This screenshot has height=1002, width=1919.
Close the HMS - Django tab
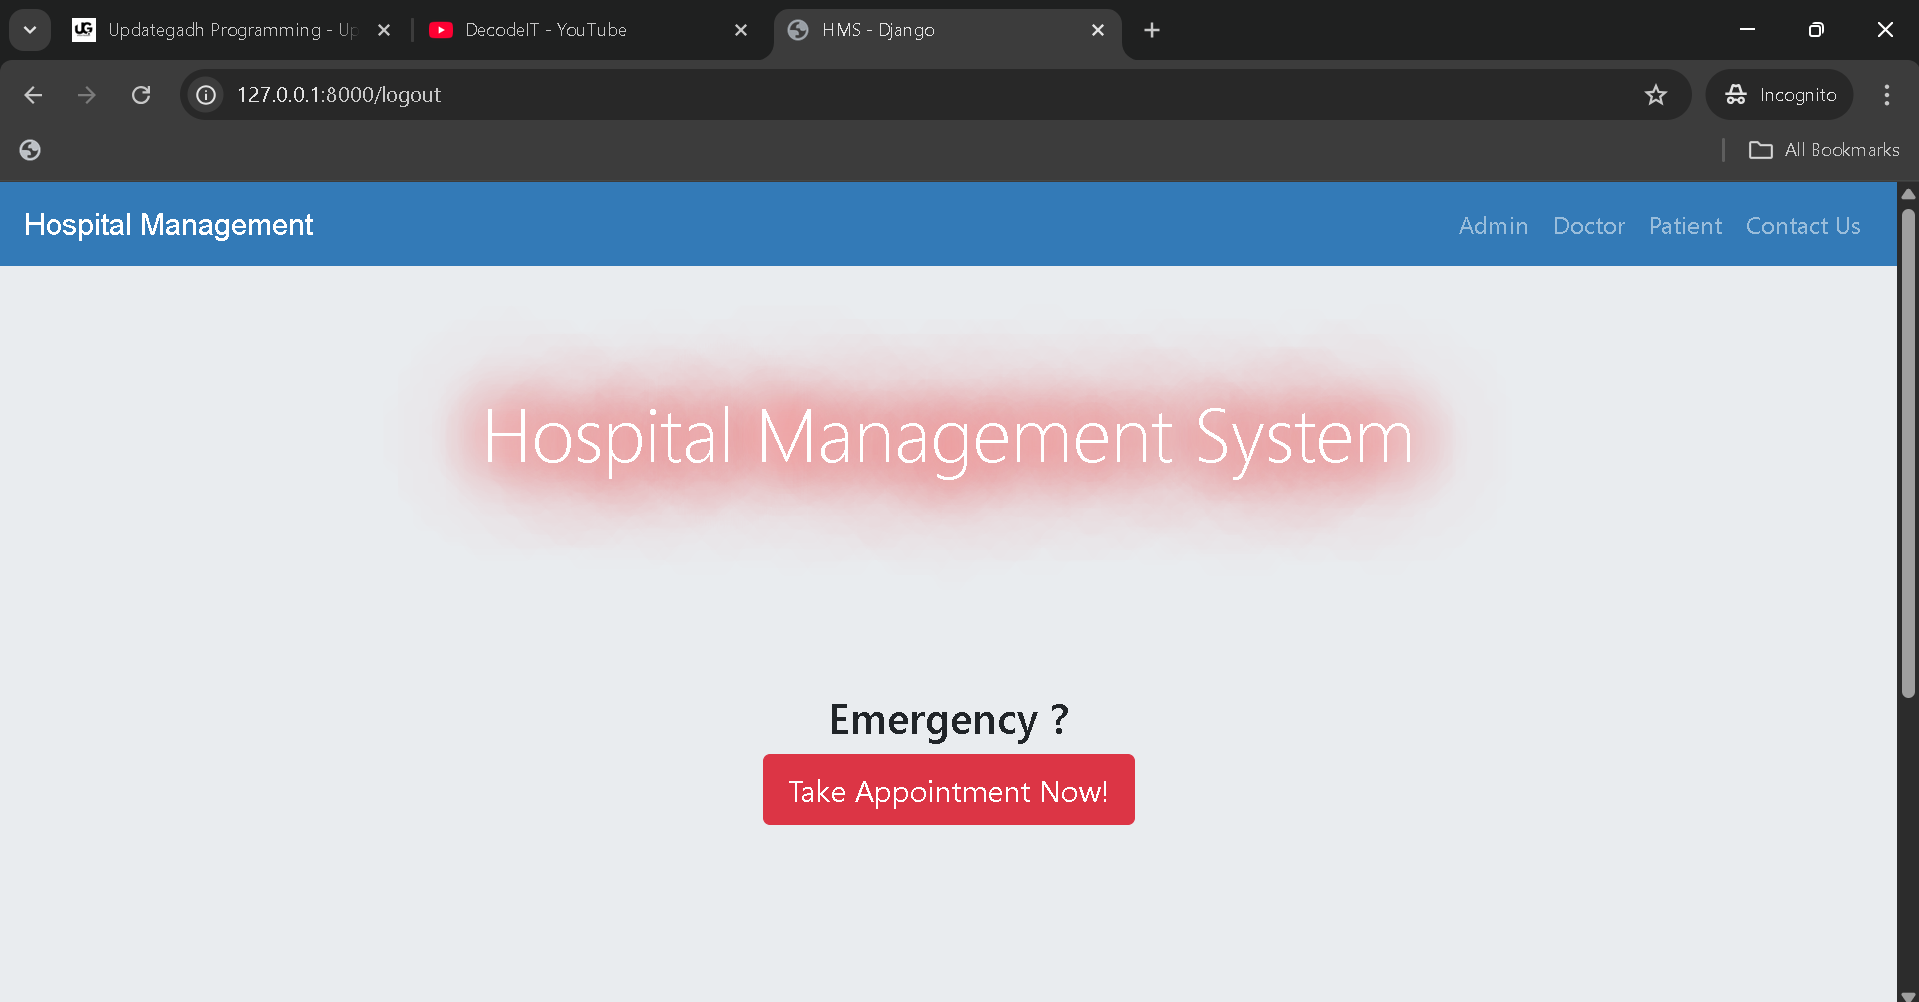(x=1097, y=30)
